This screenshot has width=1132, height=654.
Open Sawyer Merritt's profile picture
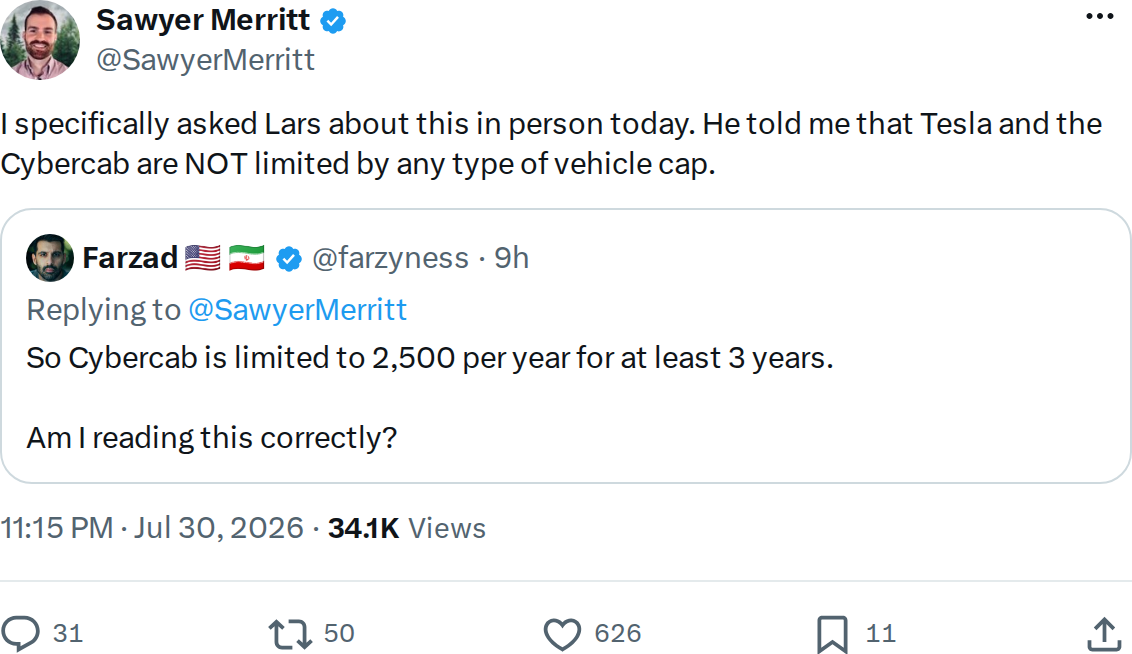click(40, 40)
